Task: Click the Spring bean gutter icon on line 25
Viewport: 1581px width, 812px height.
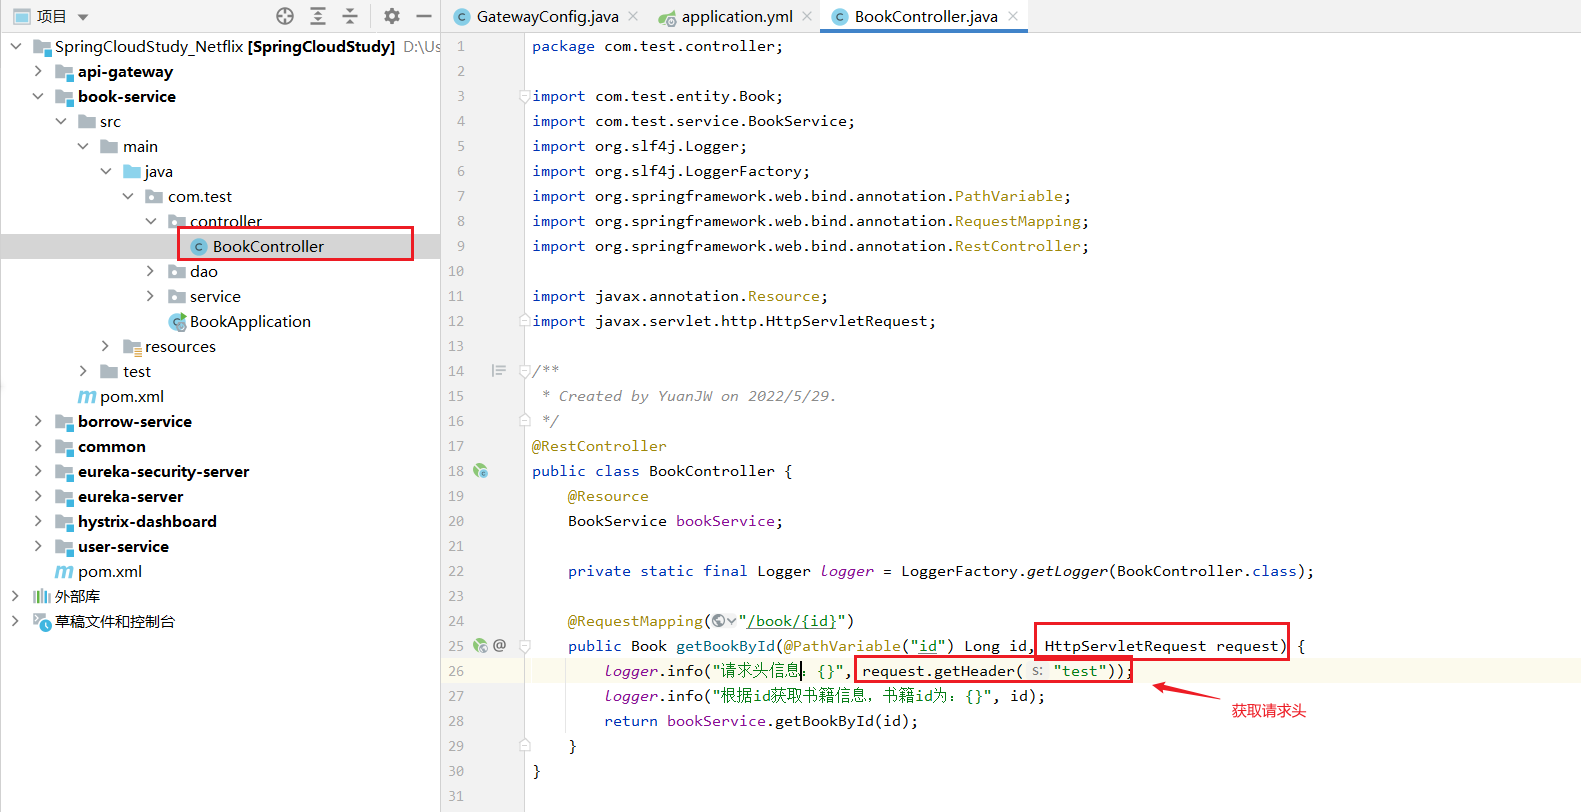Action: pyautogui.click(x=480, y=646)
